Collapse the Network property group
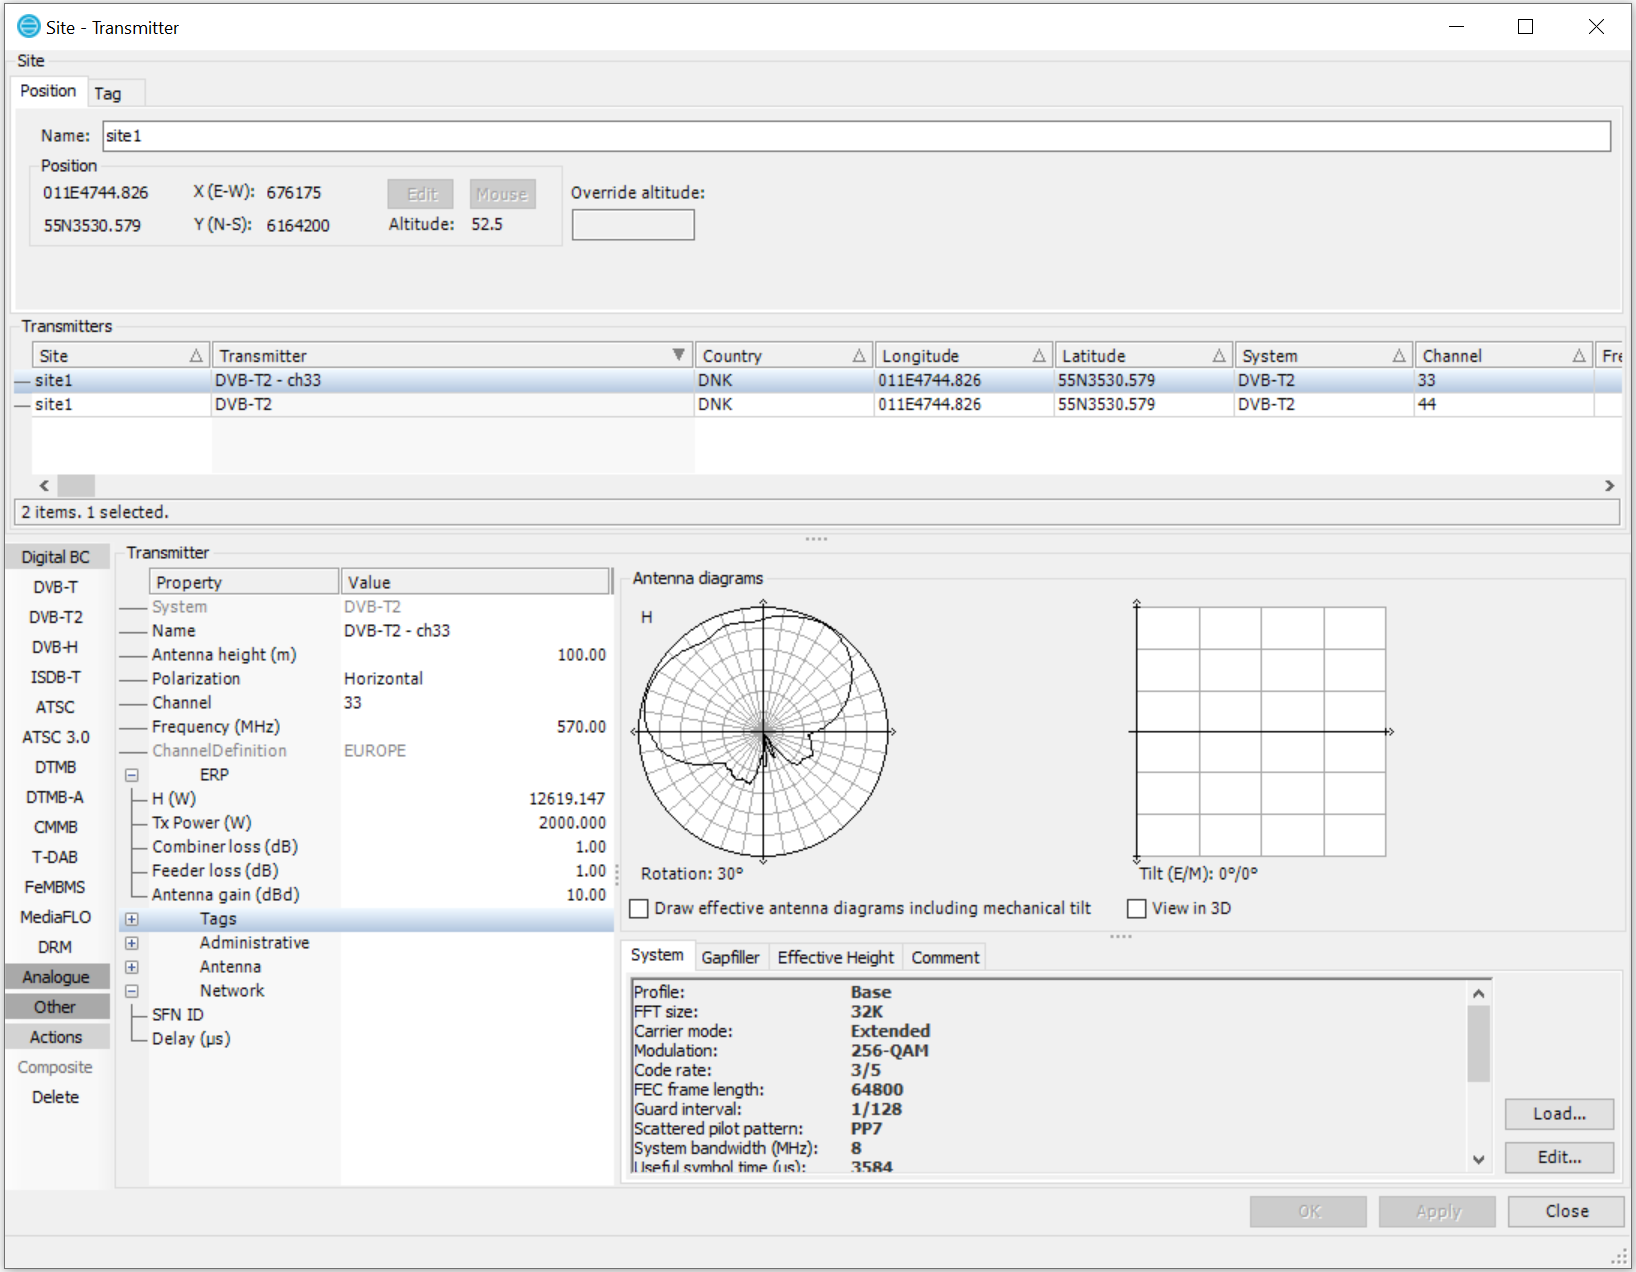The image size is (1636, 1272). coord(132,991)
